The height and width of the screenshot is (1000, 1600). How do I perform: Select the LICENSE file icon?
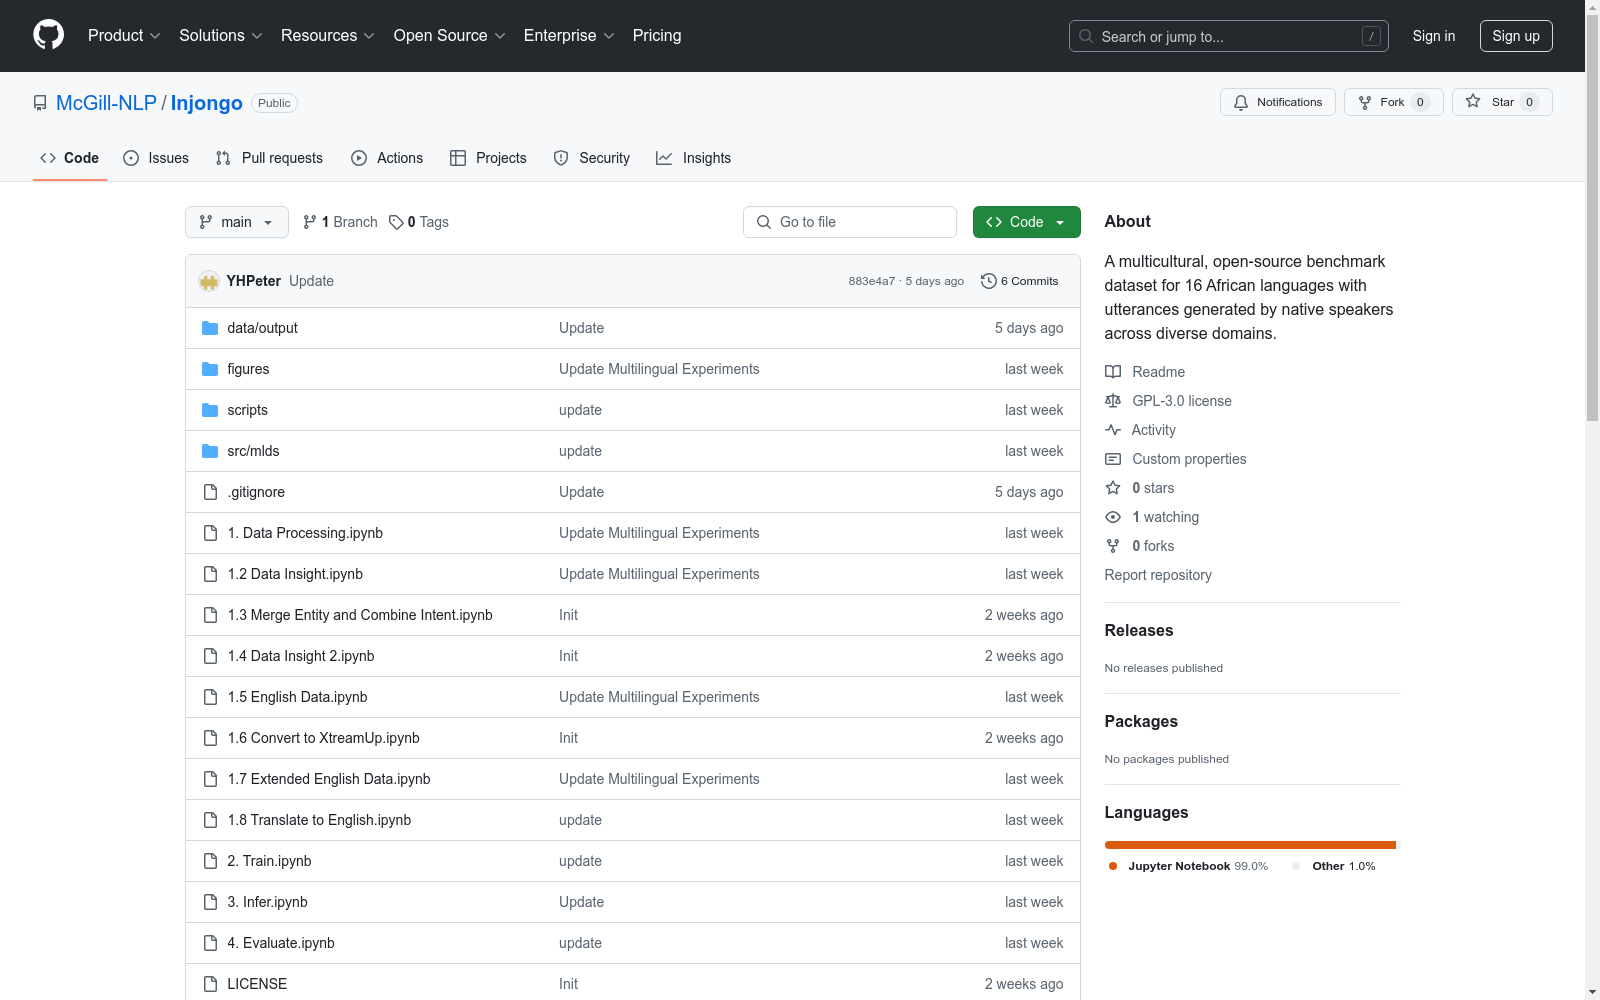click(x=210, y=984)
